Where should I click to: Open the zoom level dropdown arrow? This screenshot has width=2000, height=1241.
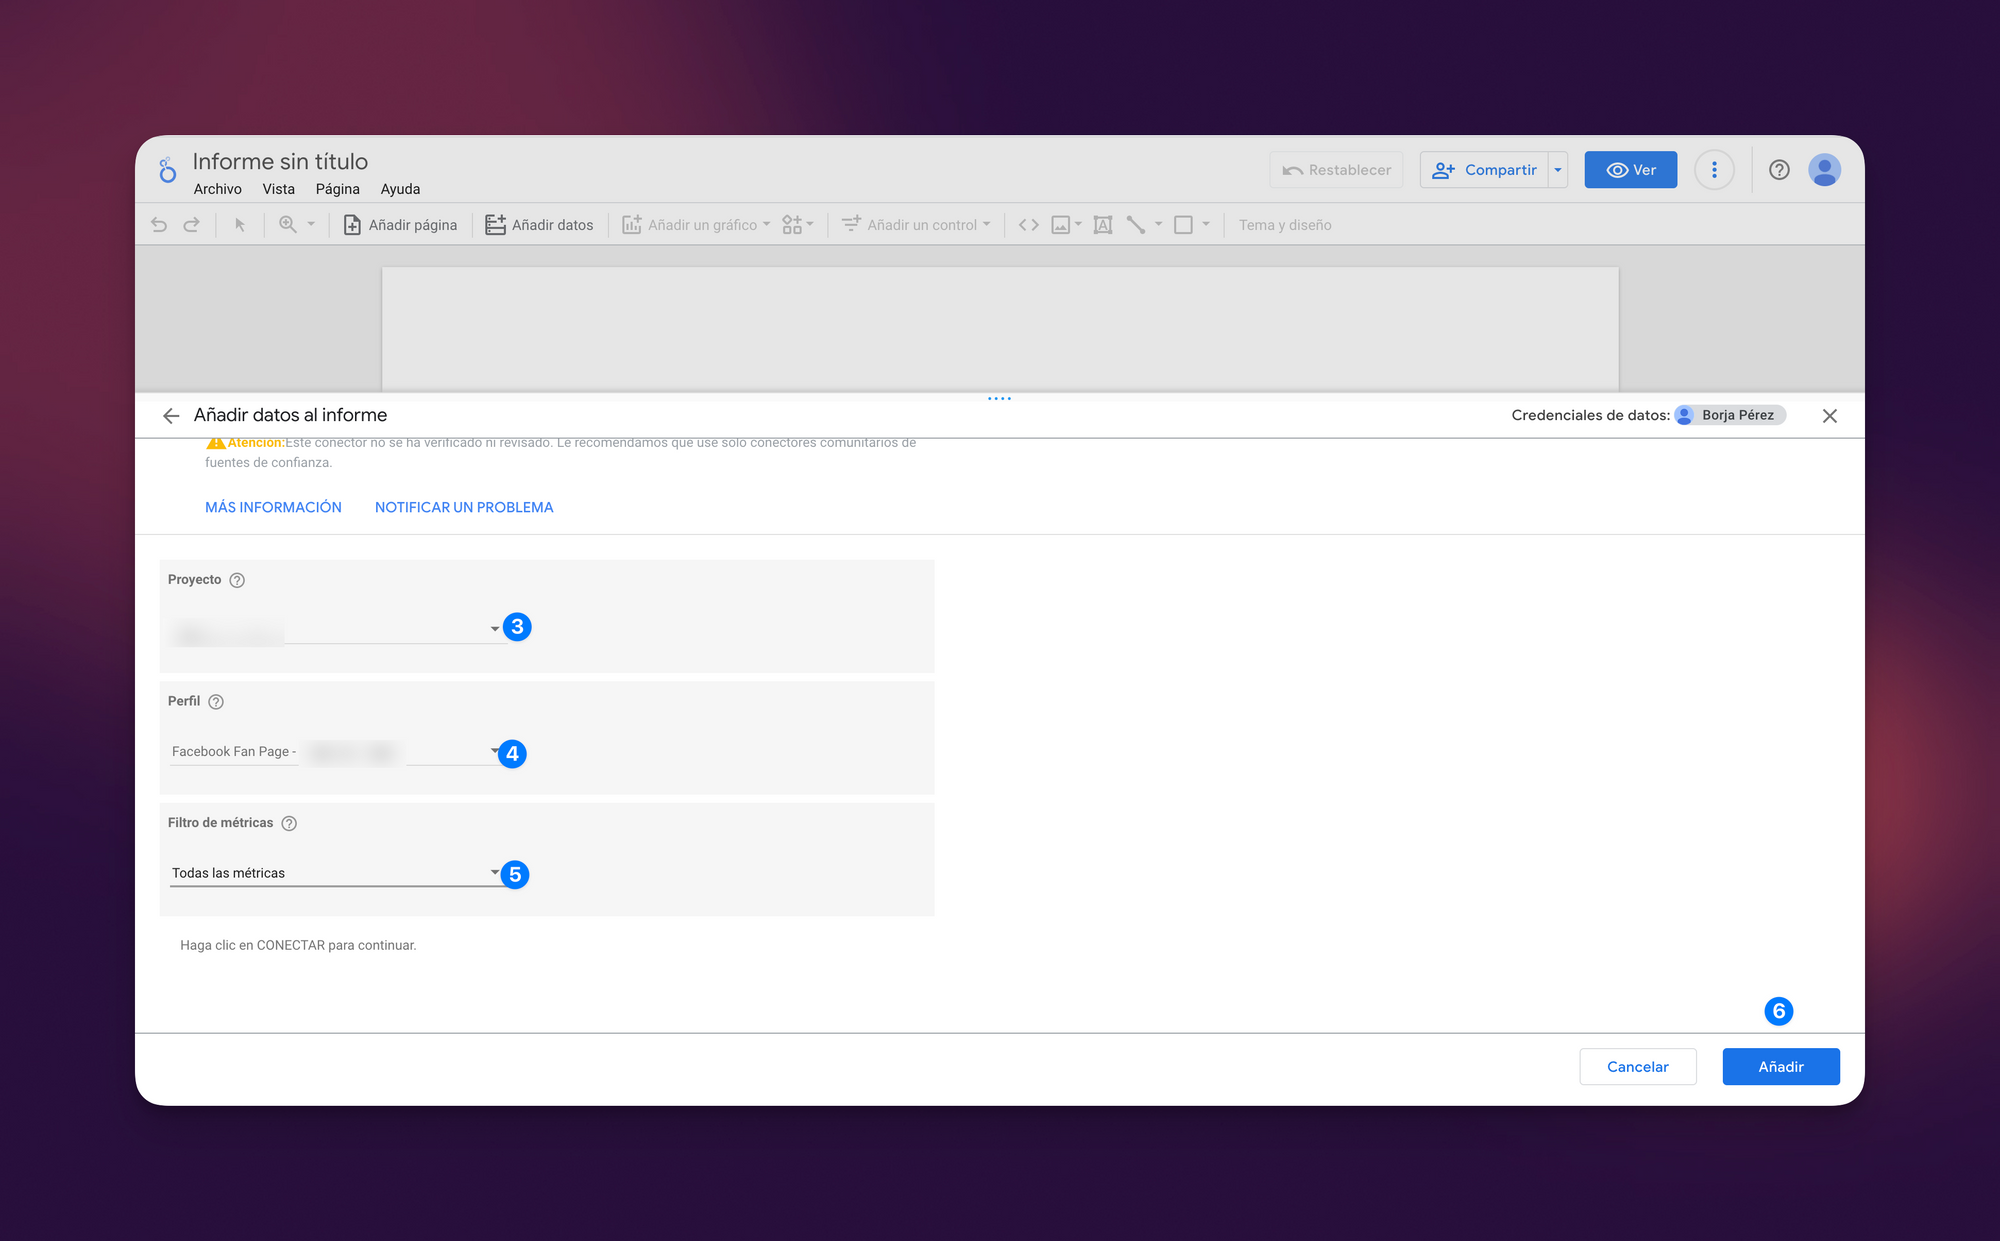tap(311, 225)
